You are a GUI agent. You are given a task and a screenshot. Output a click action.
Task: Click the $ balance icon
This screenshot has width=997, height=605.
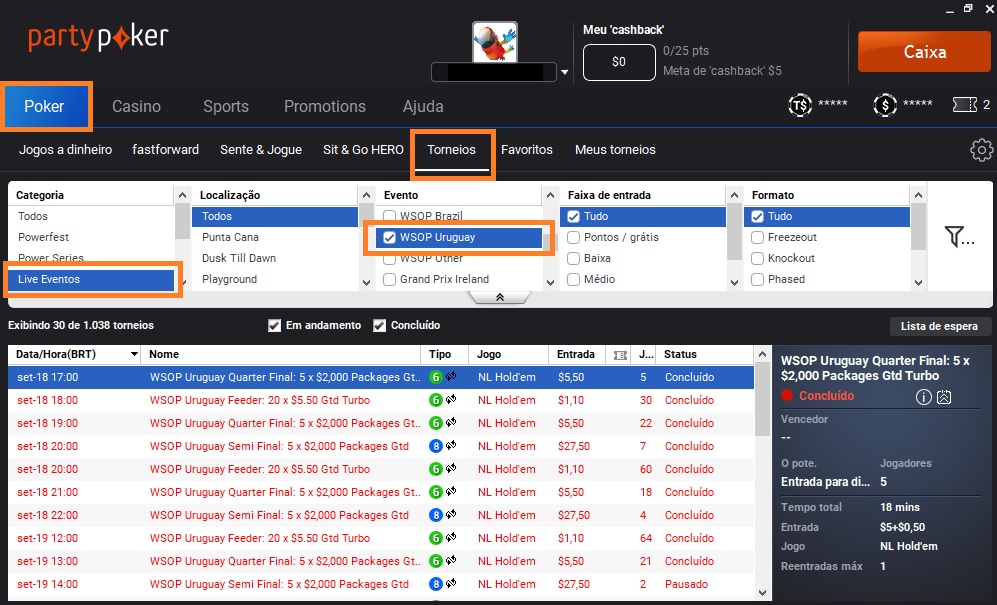pyautogui.click(x=885, y=105)
